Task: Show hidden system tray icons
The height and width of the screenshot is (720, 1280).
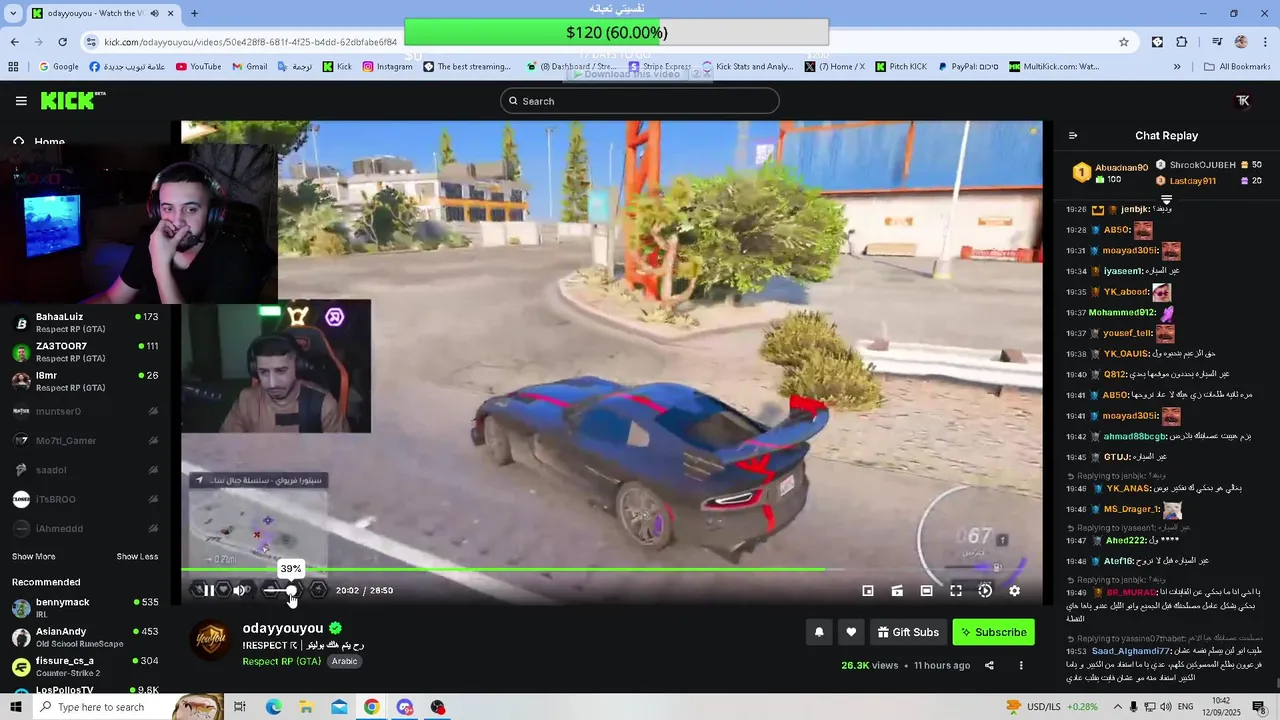Action: [1117, 707]
